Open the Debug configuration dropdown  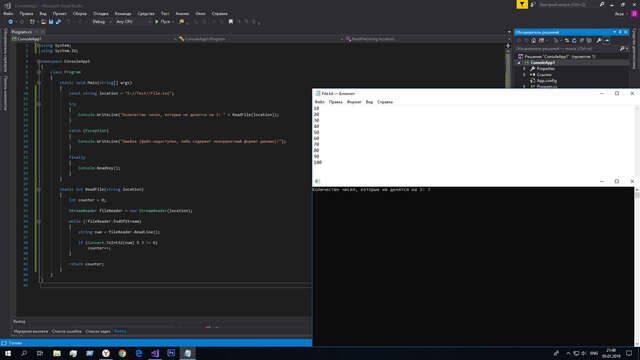point(102,22)
